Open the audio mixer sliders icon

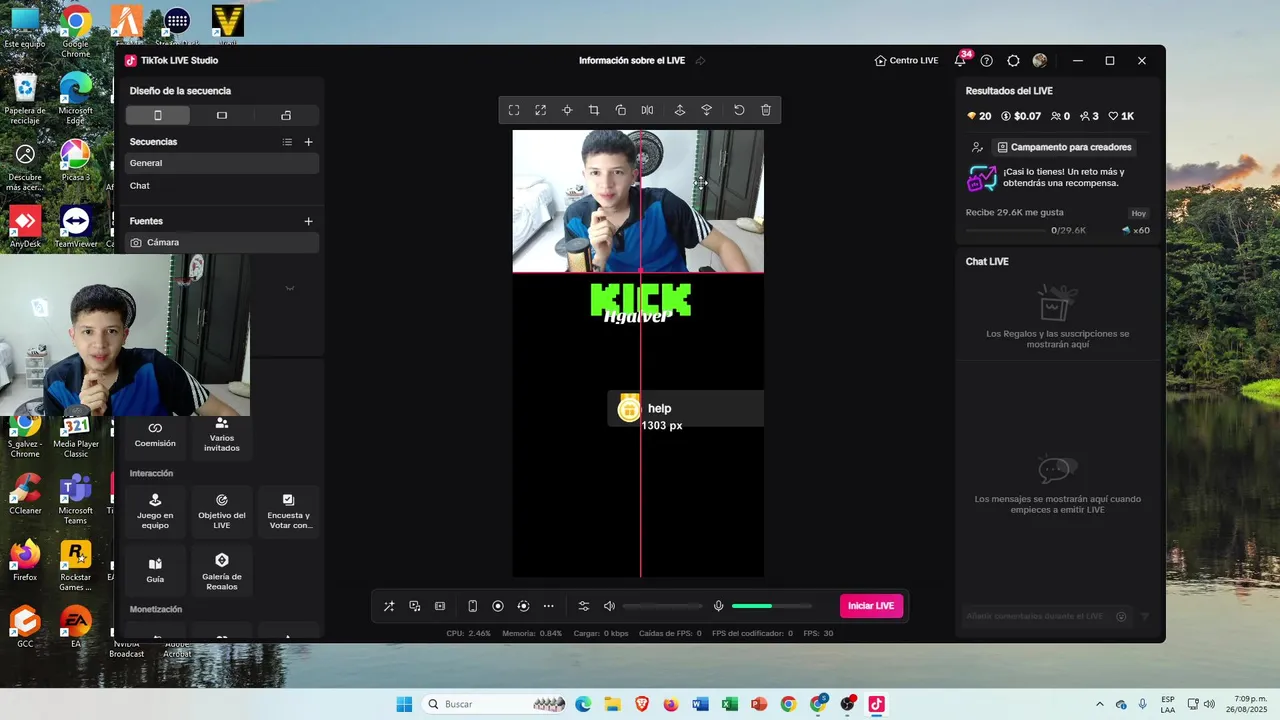pos(584,606)
